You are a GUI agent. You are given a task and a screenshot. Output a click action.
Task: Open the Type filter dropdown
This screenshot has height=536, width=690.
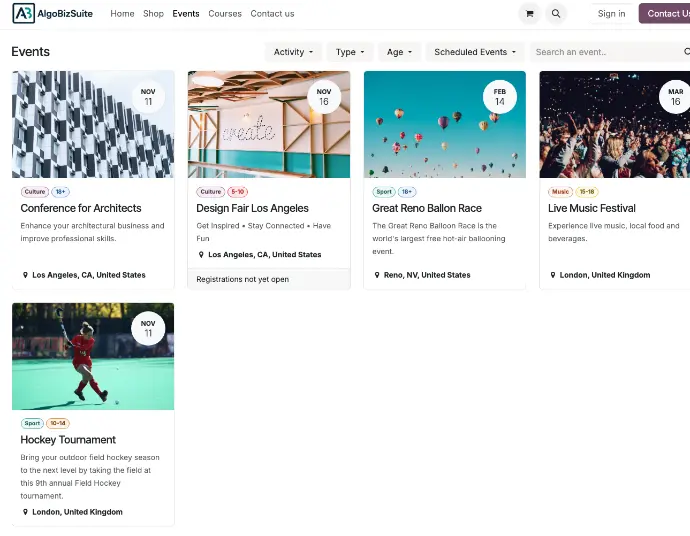tap(350, 52)
